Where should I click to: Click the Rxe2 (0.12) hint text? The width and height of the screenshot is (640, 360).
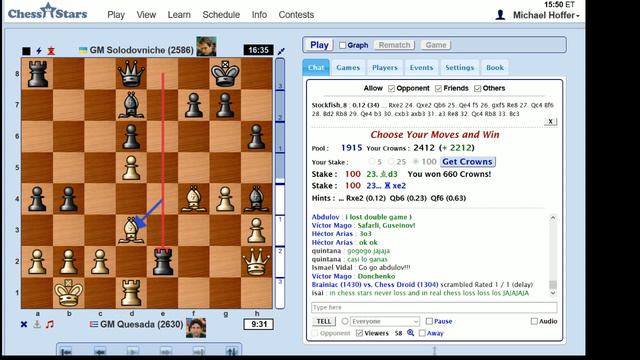(366, 198)
